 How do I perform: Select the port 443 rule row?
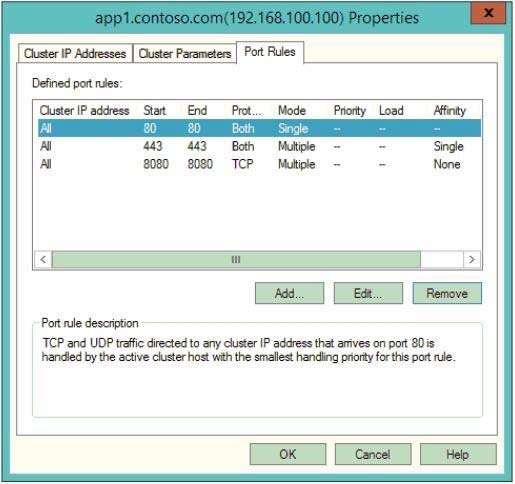click(259, 146)
